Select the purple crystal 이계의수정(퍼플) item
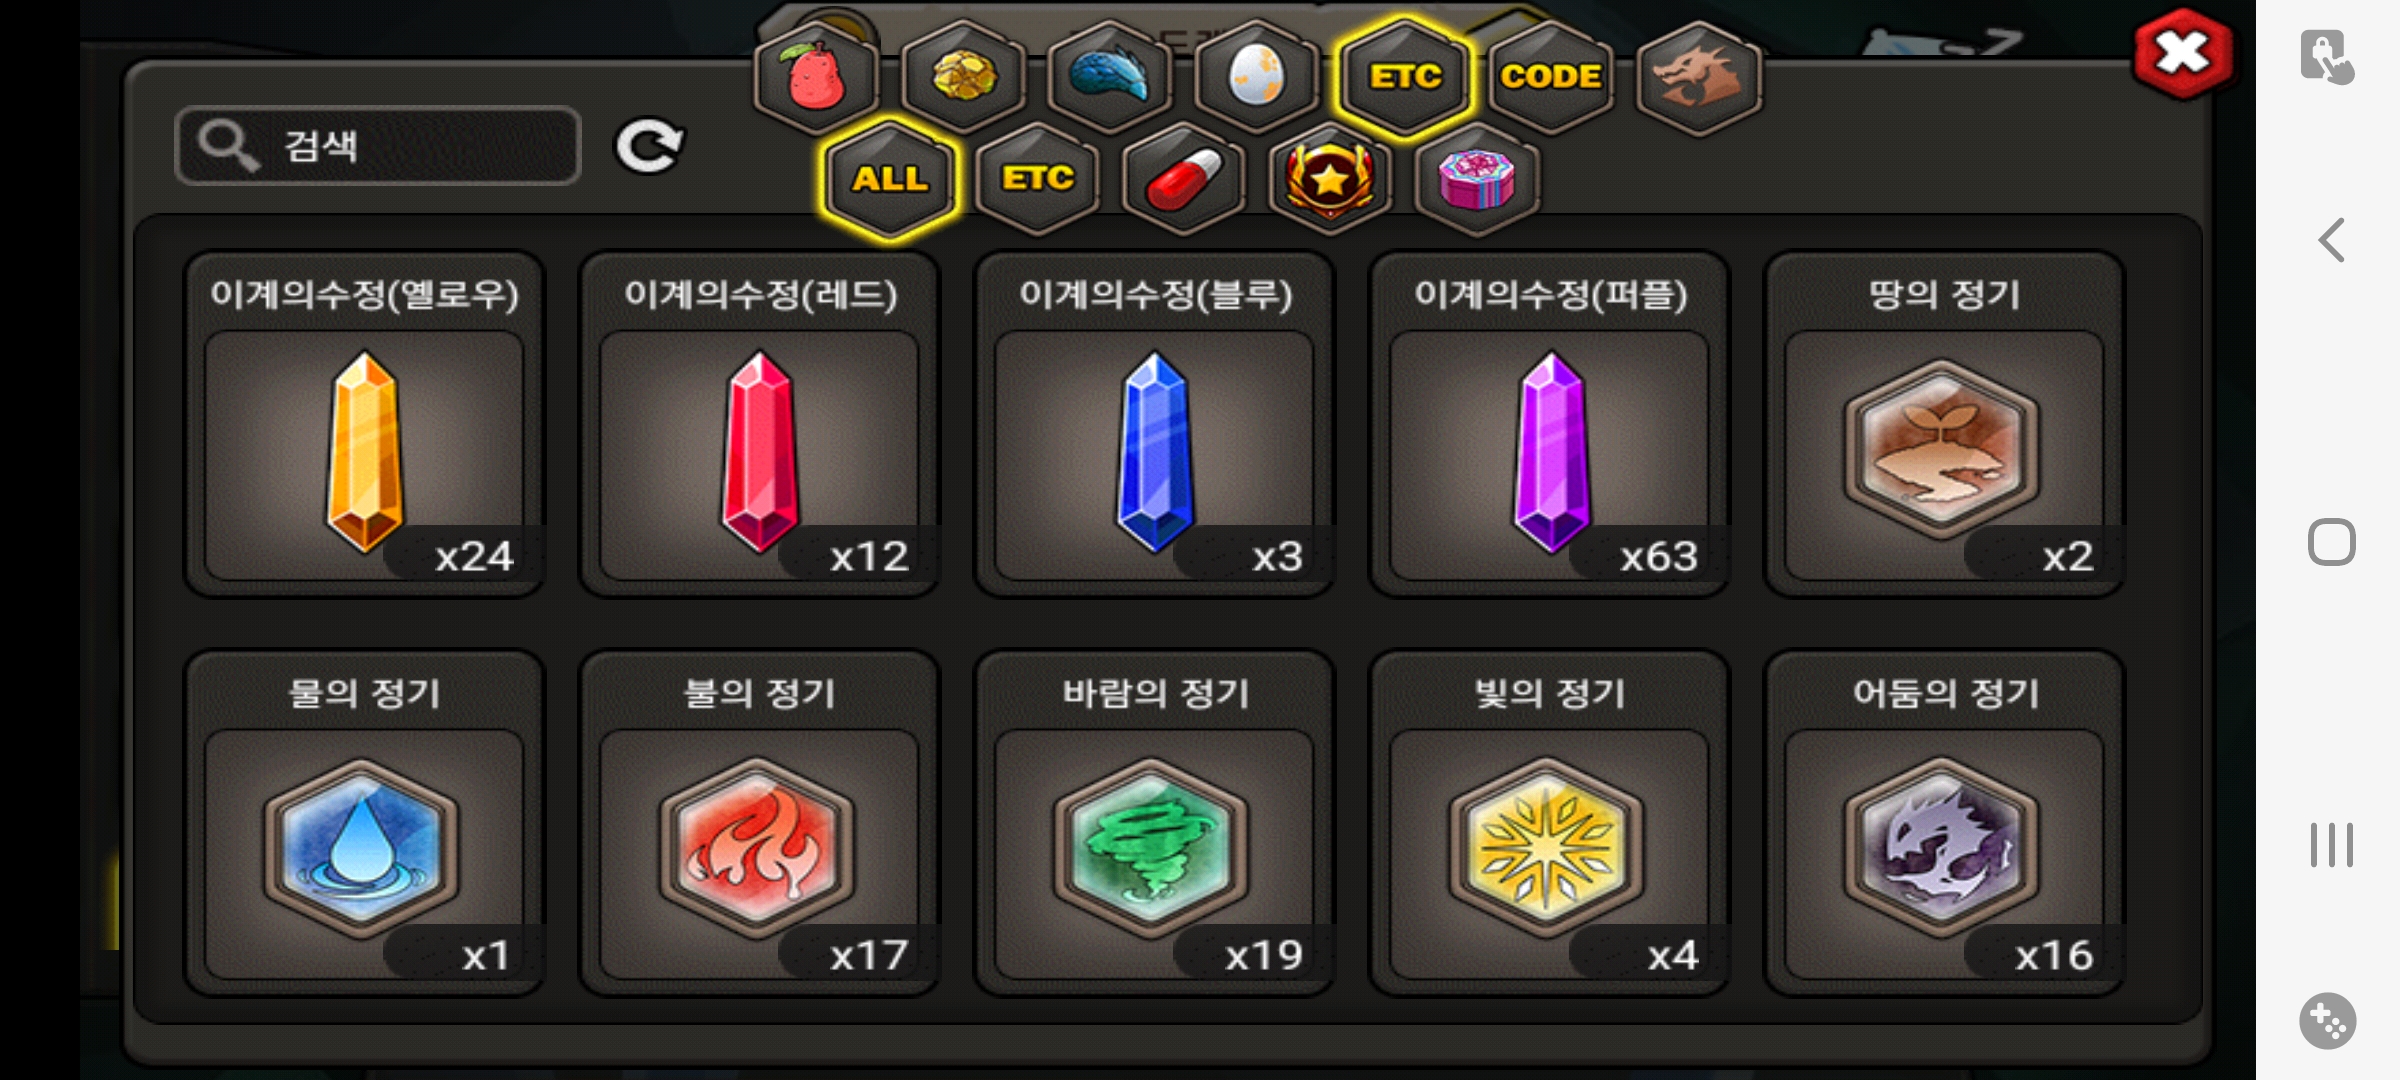 pos(1550,424)
